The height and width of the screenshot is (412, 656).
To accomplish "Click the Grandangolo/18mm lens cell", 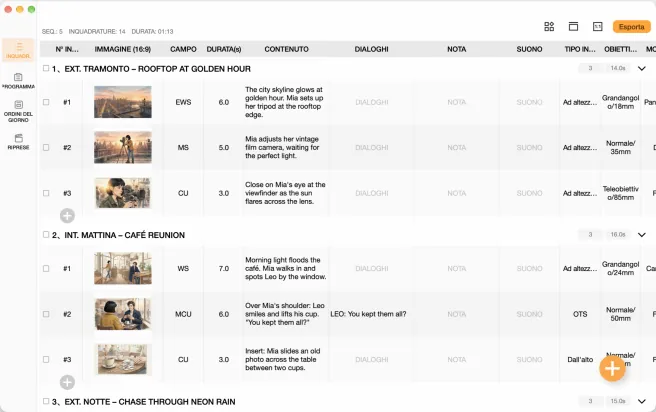I will tap(620, 102).
